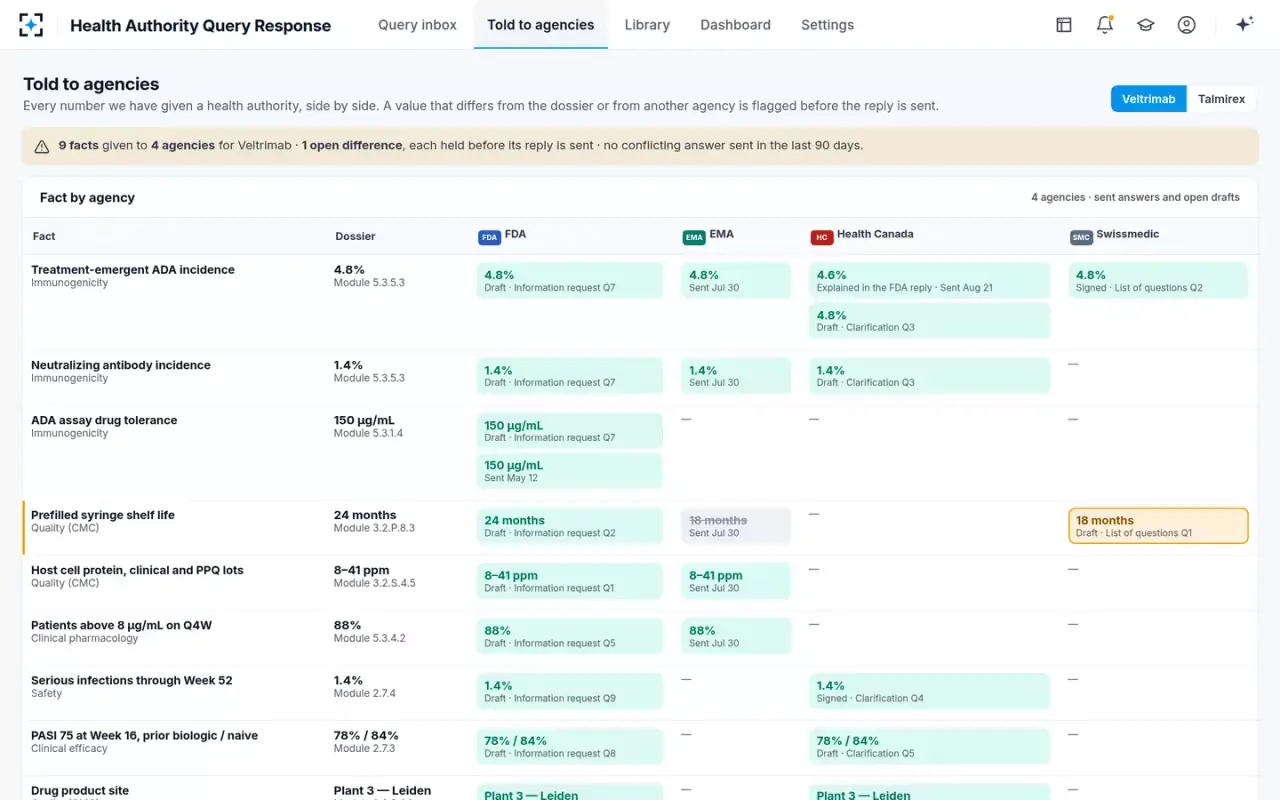Click the warning triangle in the banner
Viewport: 1280px width, 800px height.
tap(42, 146)
